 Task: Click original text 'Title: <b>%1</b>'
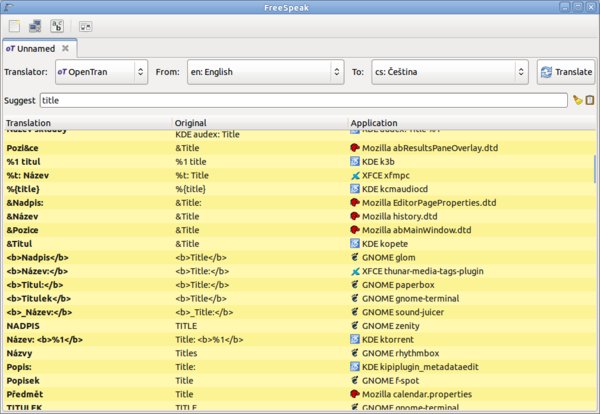(209, 339)
